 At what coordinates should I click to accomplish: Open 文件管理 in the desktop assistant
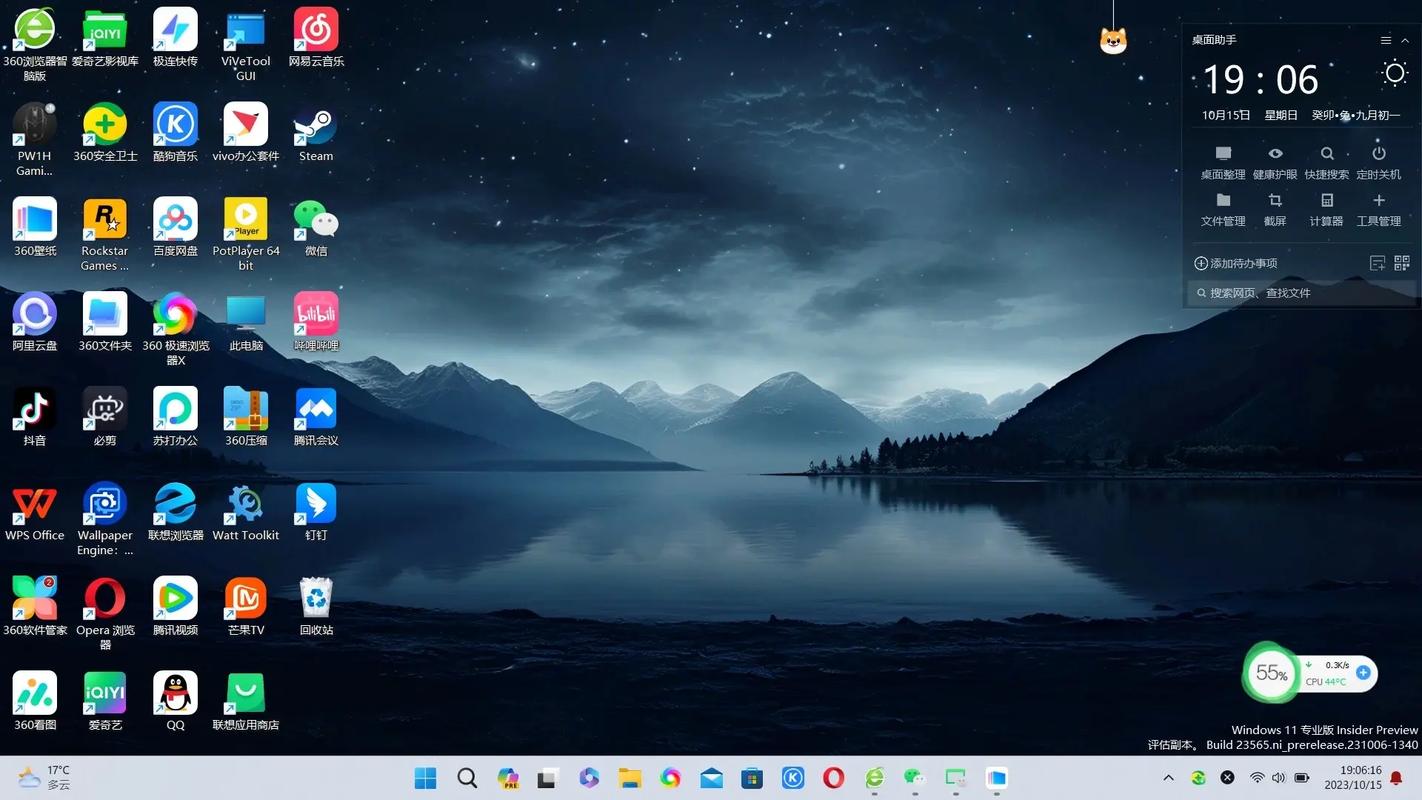pyautogui.click(x=1223, y=210)
